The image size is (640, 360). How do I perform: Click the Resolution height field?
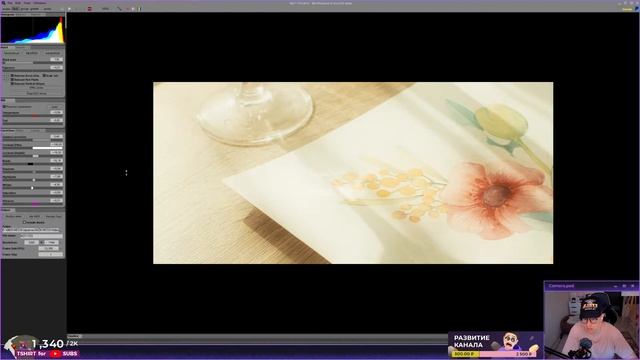click(x=51, y=242)
